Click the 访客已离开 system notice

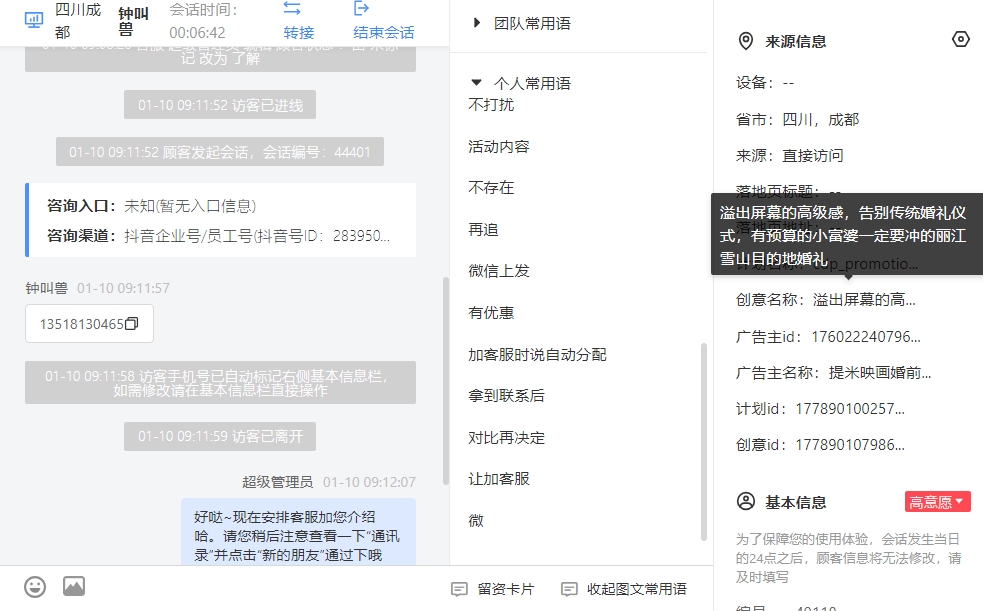point(220,436)
